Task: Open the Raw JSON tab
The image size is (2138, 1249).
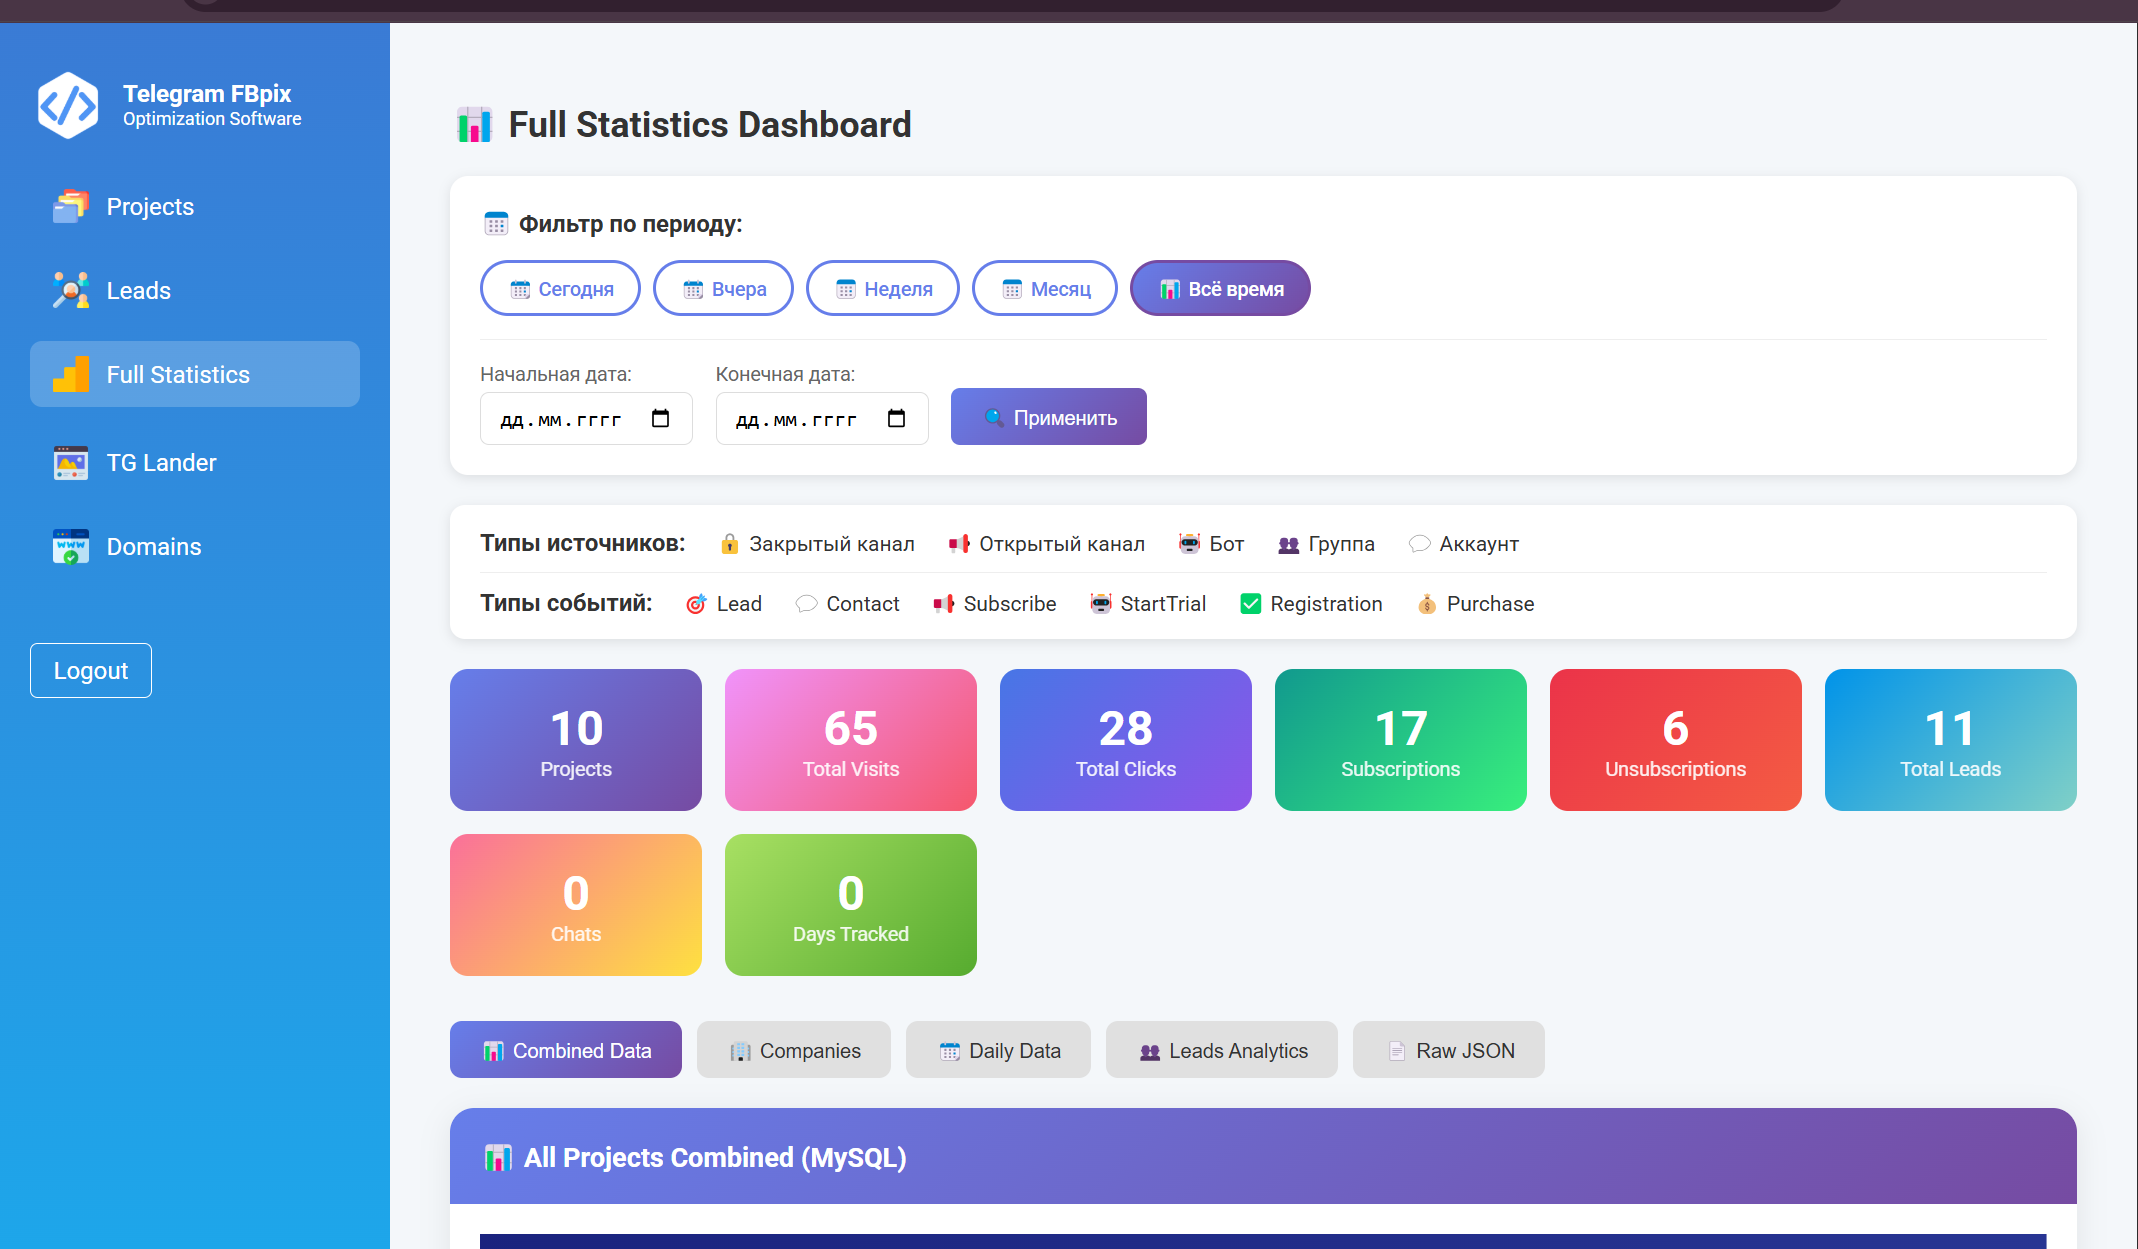Action: 1448,1050
